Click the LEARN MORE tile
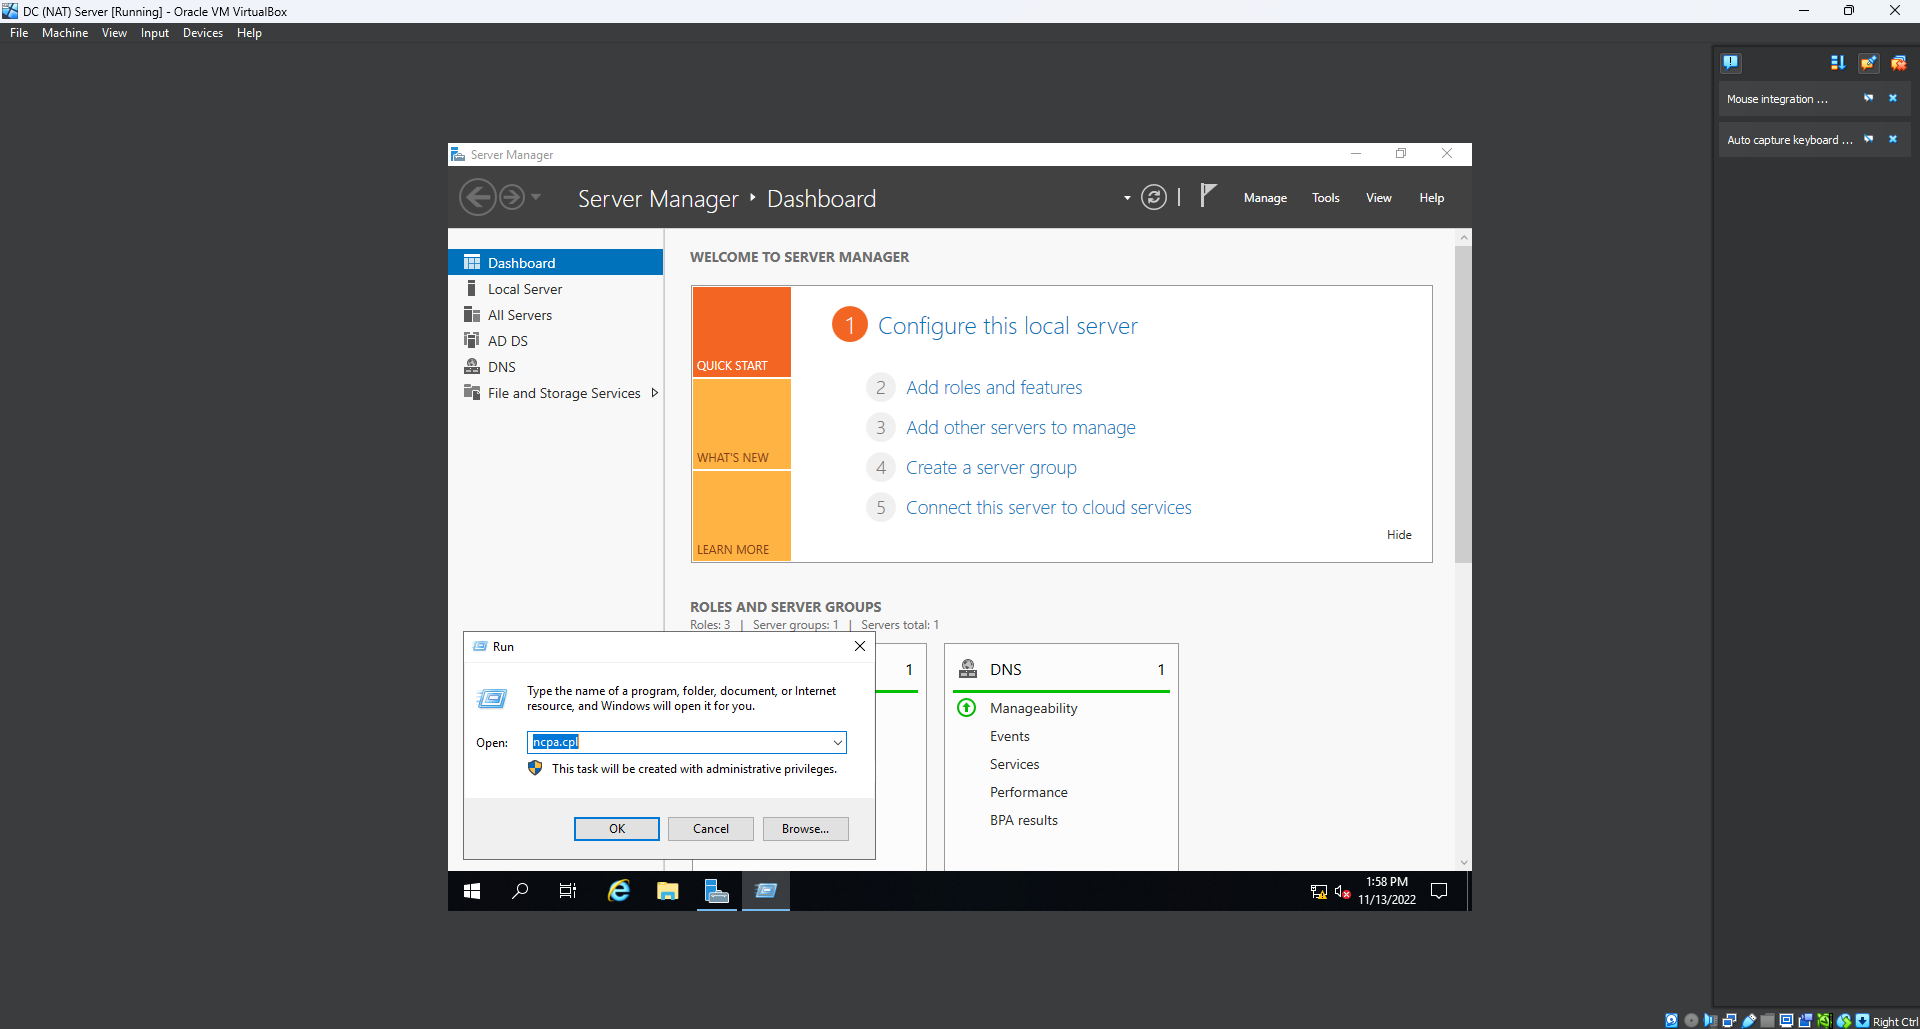The width and height of the screenshot is (1920, 1029). [x=742, y=516]
